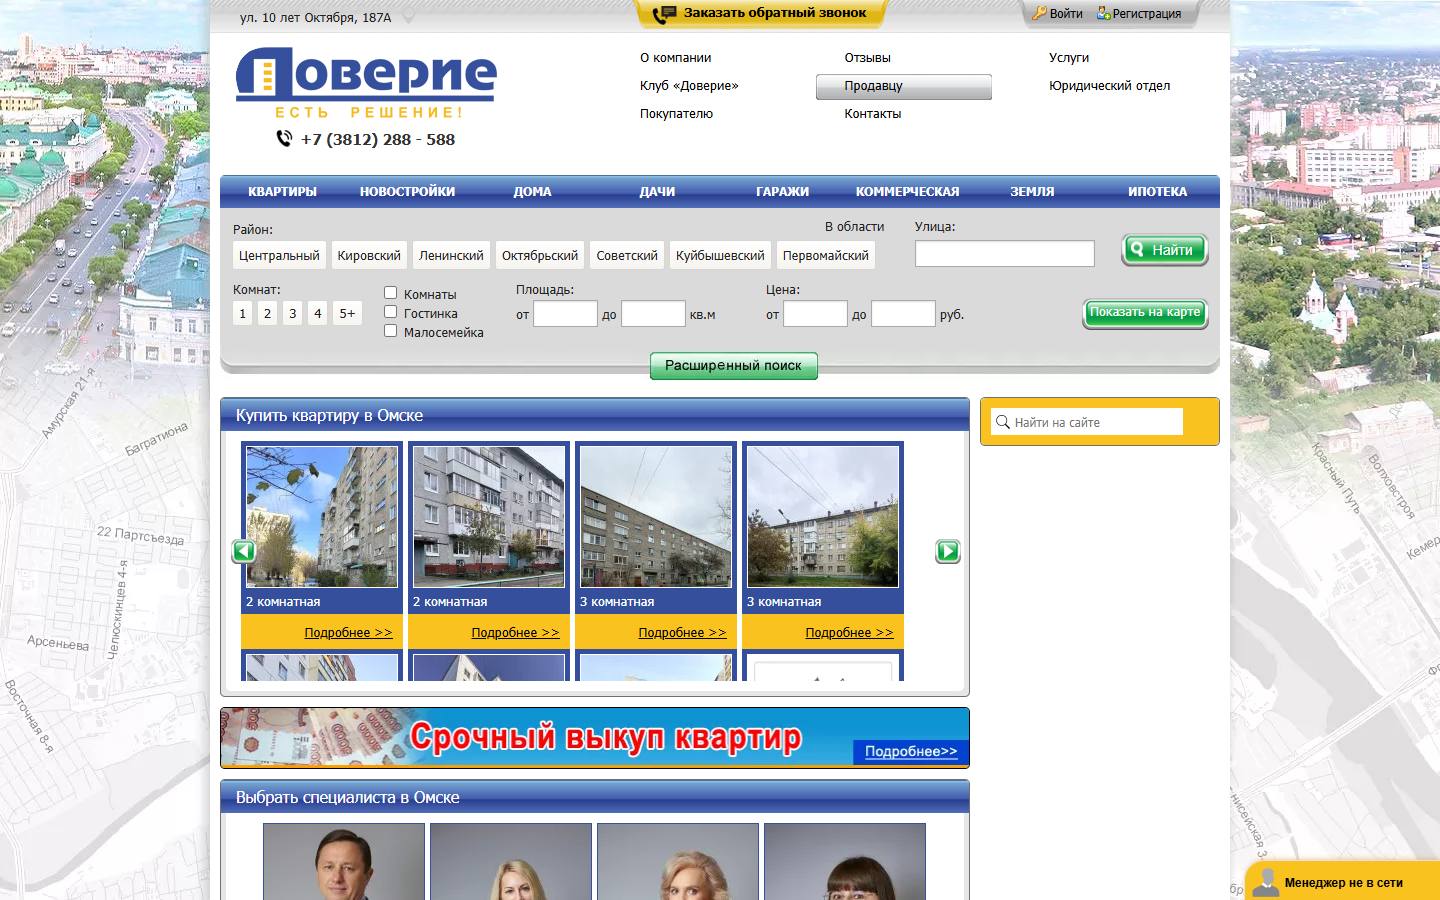This screenshot has width=1440, height=900.
Task: Click the В области link
Action: 854,227
